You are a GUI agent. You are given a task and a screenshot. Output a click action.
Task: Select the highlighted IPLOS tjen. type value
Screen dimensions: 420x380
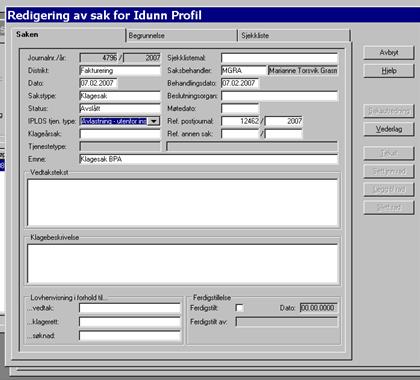[x=114, y=121]
